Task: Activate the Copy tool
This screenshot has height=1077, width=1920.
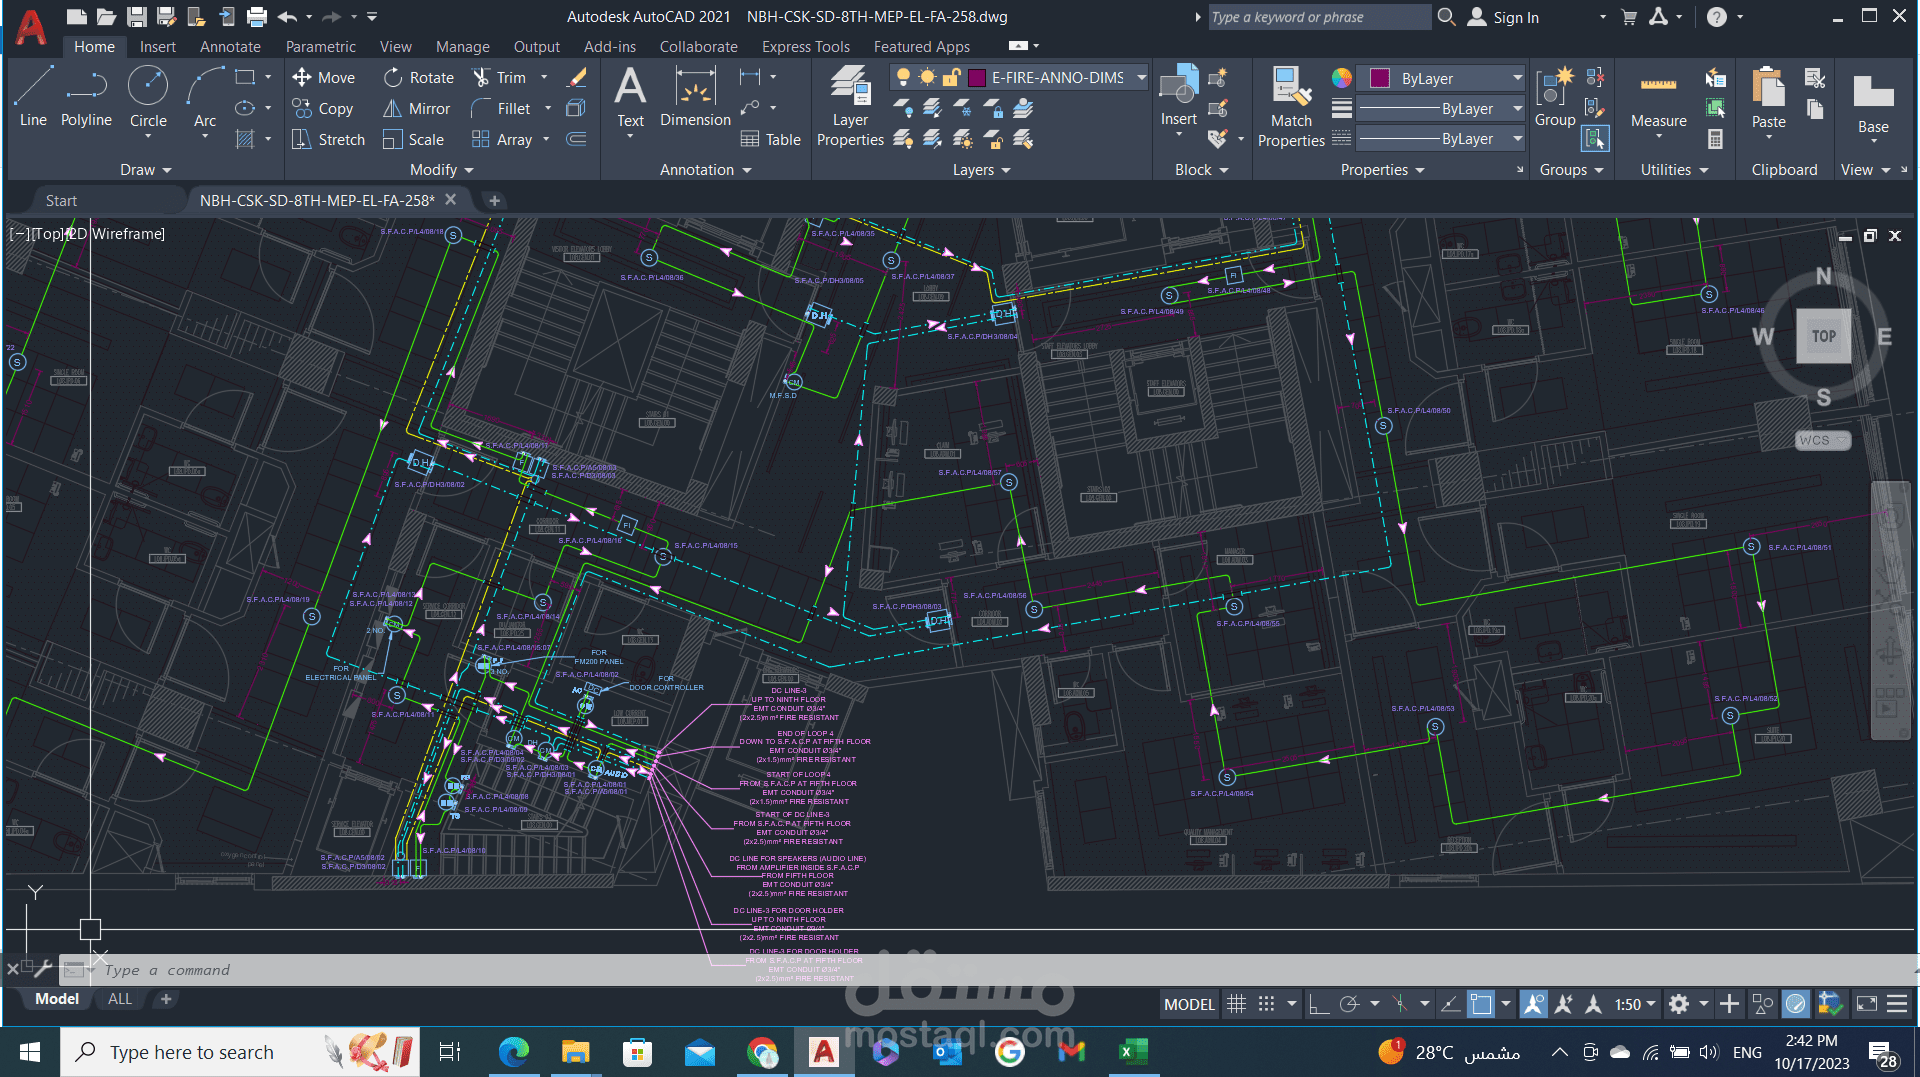Action: tap(322, 108)
